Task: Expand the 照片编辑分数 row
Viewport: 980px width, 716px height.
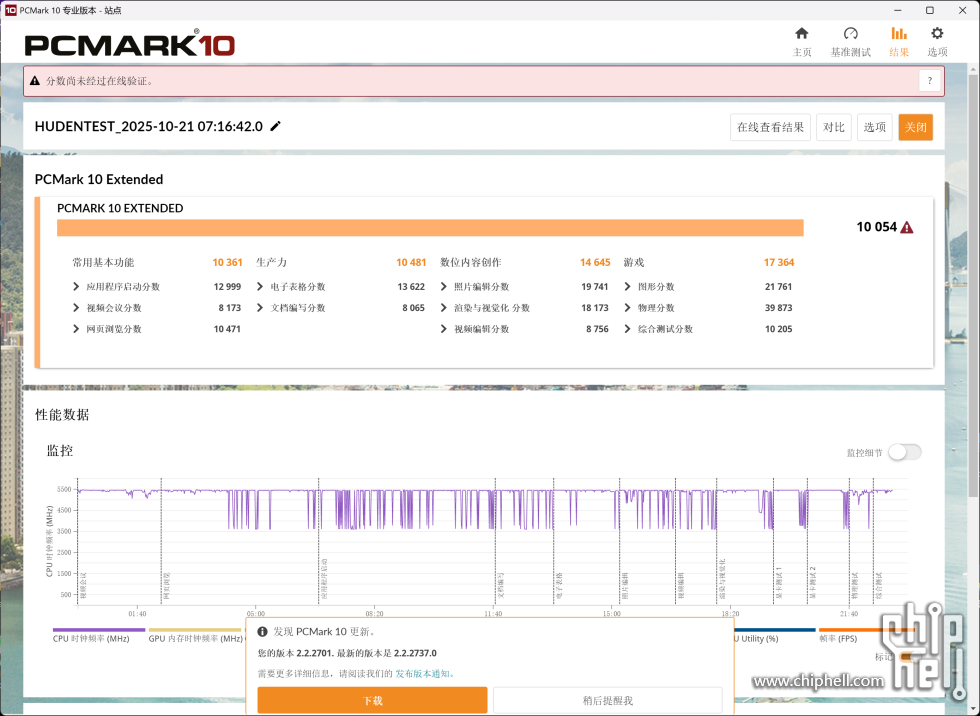Action: click(x=445, y=287)
